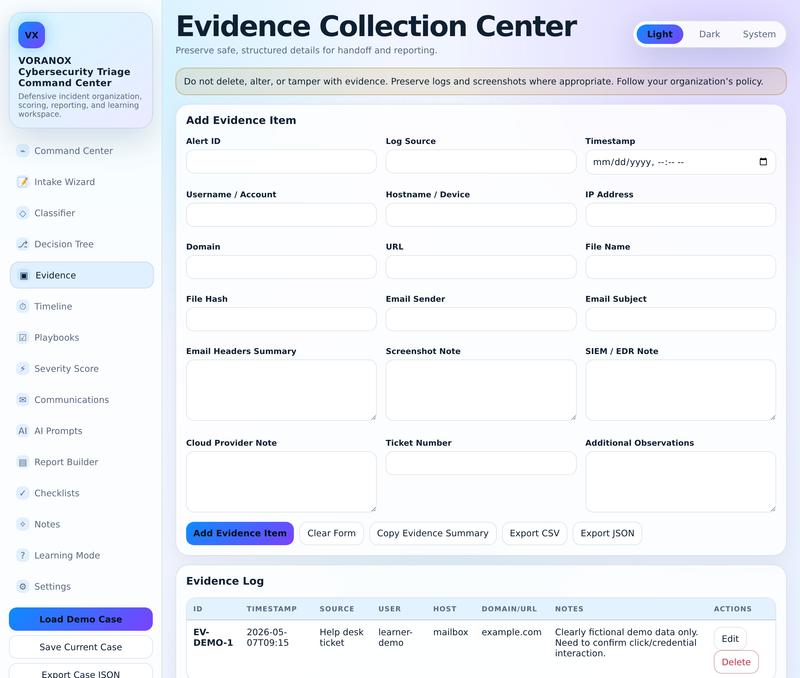Viewport: 800px width, 678px height.
Task: Click the Screenshot Note textarea
Action: (x=481, y=390)
